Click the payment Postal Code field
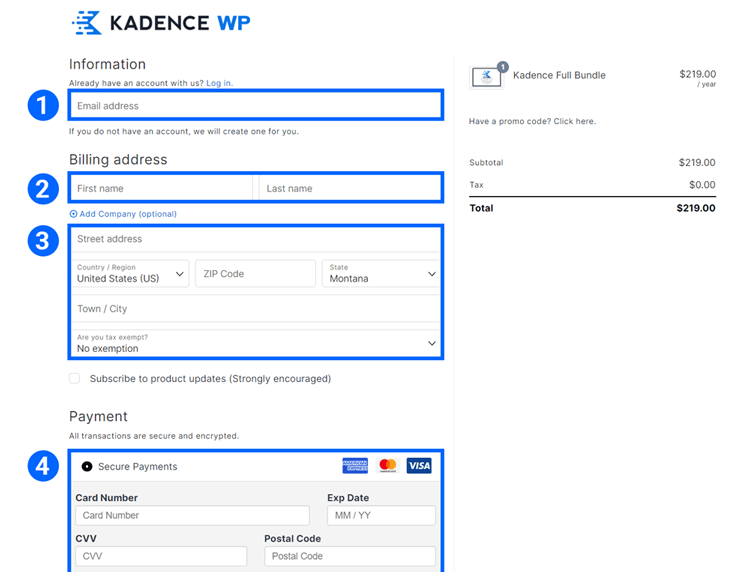Viewport: 750px width, 572px height. point(350,556)
